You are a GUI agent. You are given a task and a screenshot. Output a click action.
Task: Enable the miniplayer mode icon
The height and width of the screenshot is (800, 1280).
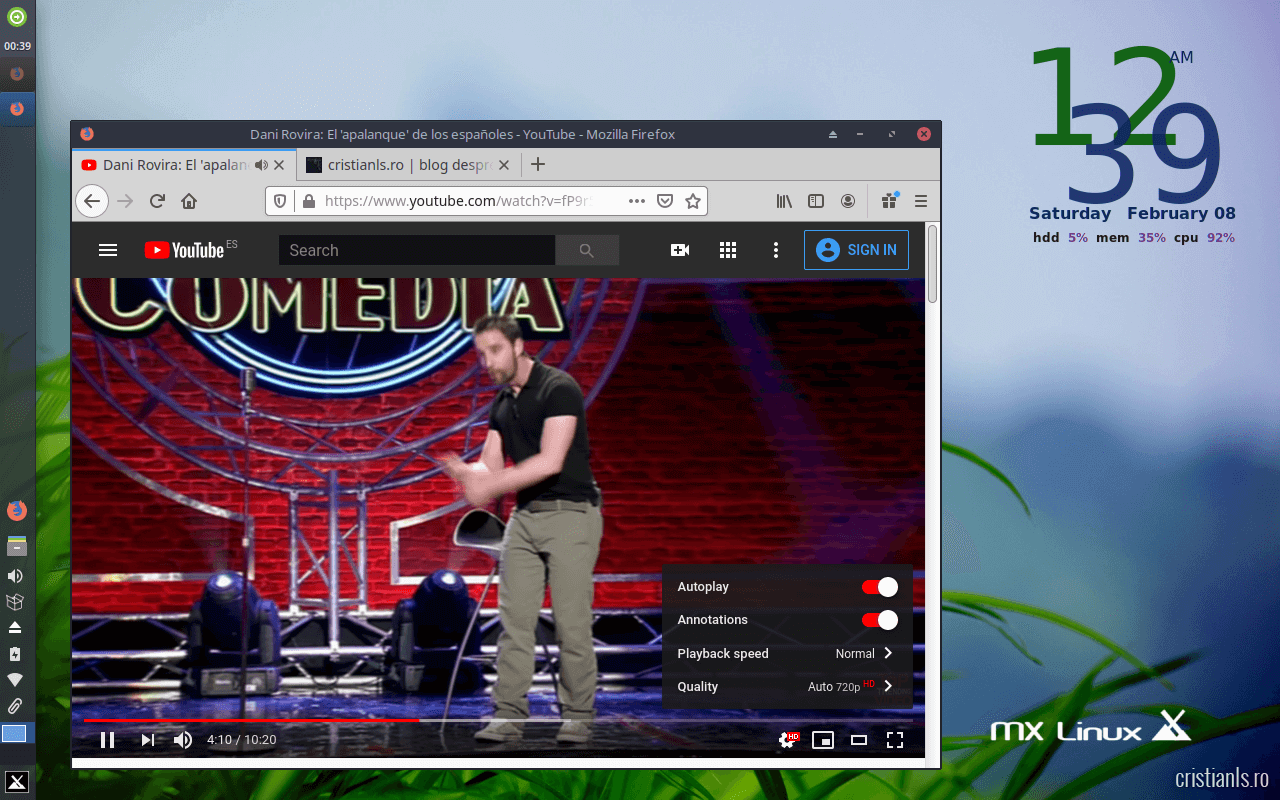coord(823,740)
